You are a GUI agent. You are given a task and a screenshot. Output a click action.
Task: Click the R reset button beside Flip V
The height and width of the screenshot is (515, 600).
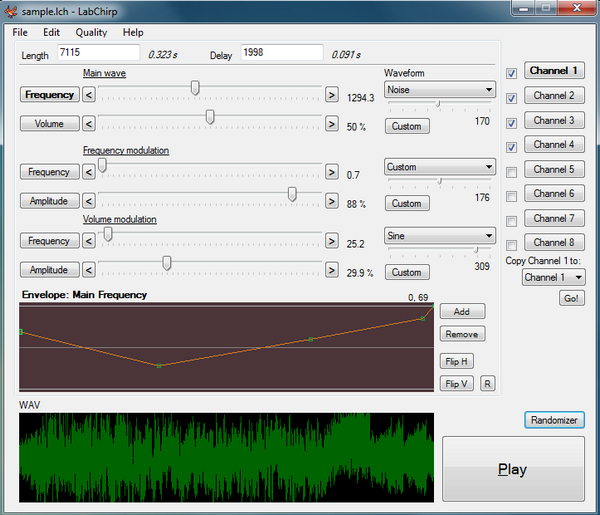pos(488,383)
